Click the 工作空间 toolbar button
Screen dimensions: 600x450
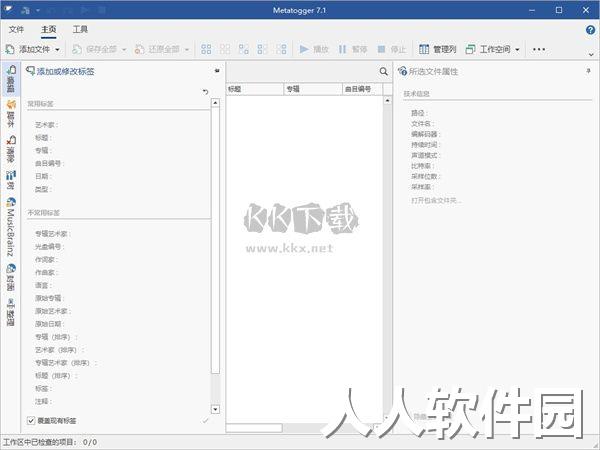tap(488, 49)
